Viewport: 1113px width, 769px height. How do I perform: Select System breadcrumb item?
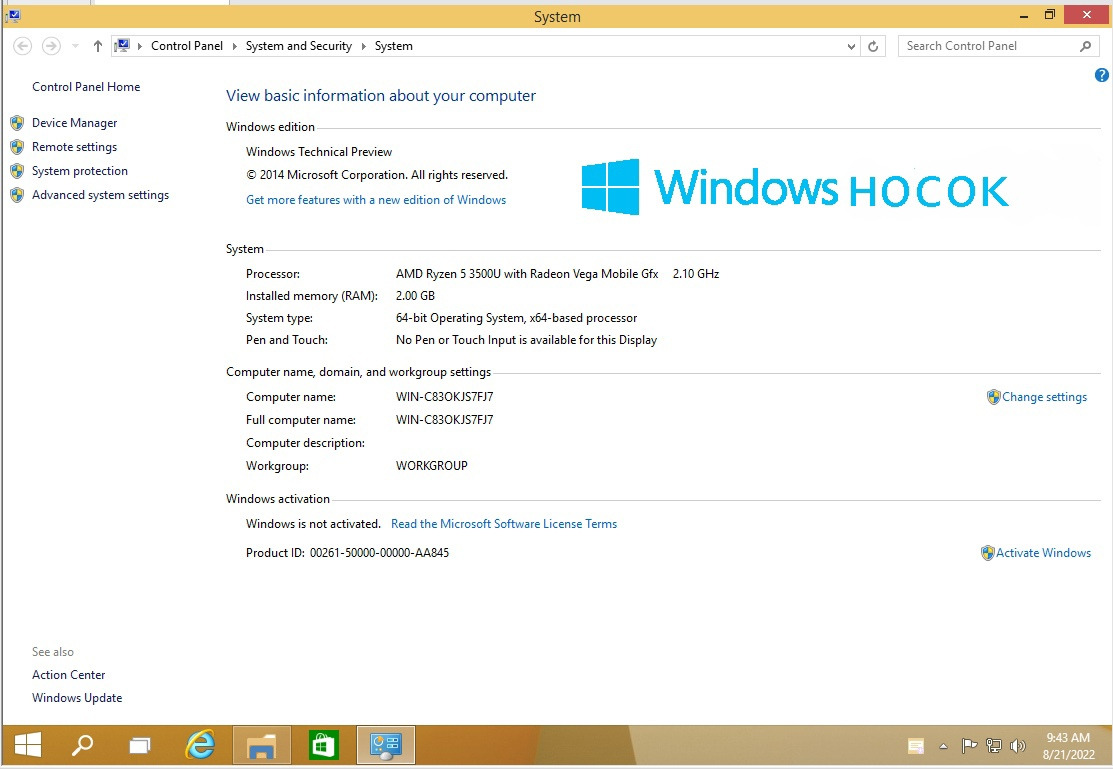[394, 46]
